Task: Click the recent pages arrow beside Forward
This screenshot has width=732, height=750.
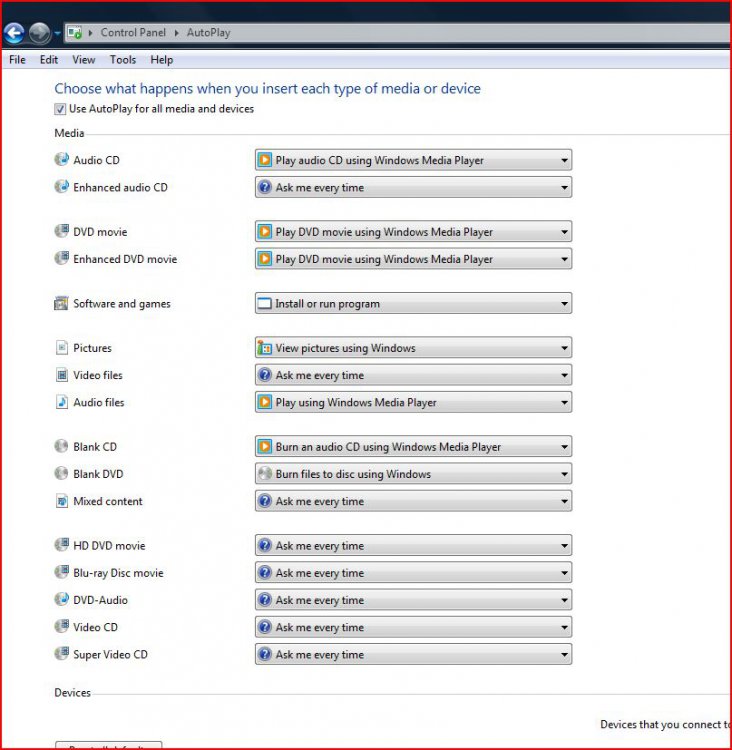Action: point(57,33)
